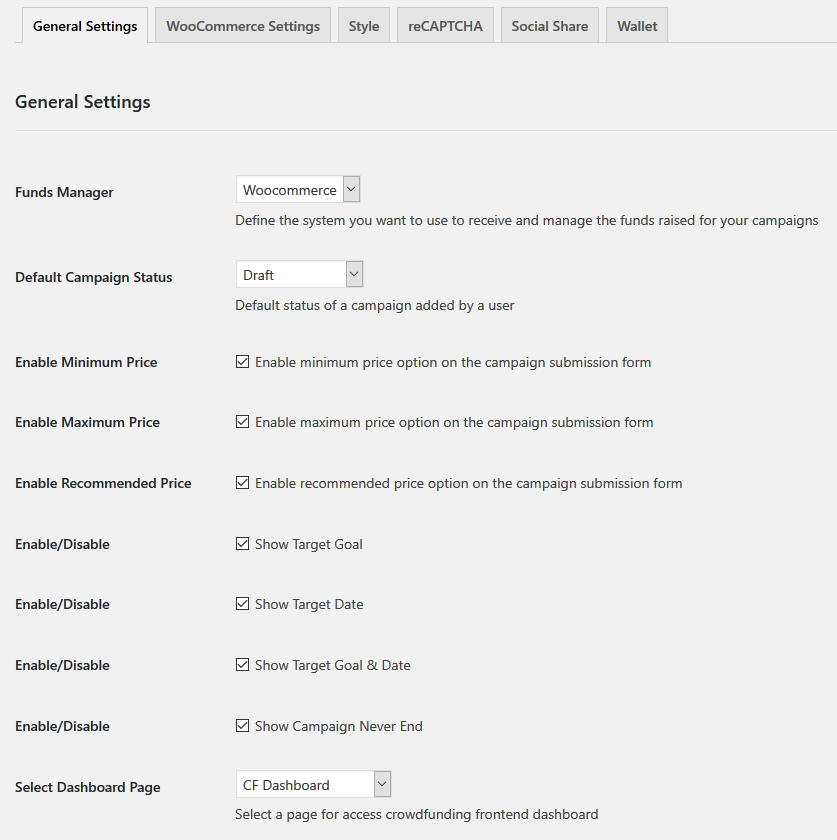Disable the Enable Maximum Price checkbox
The width and height of the screenshot is (837, 840).
[242, 421]
